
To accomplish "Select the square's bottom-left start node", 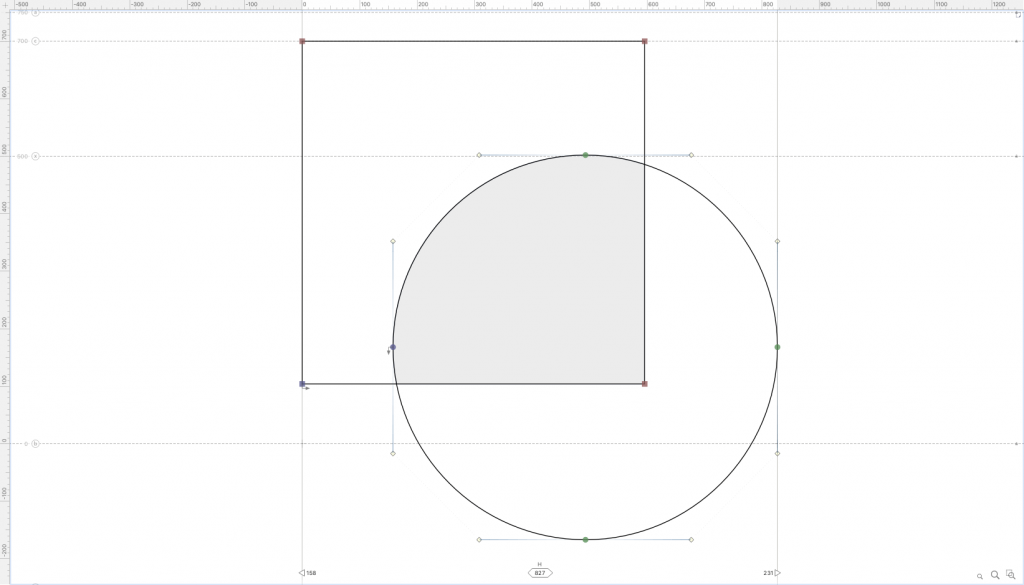I will (302, 384).
